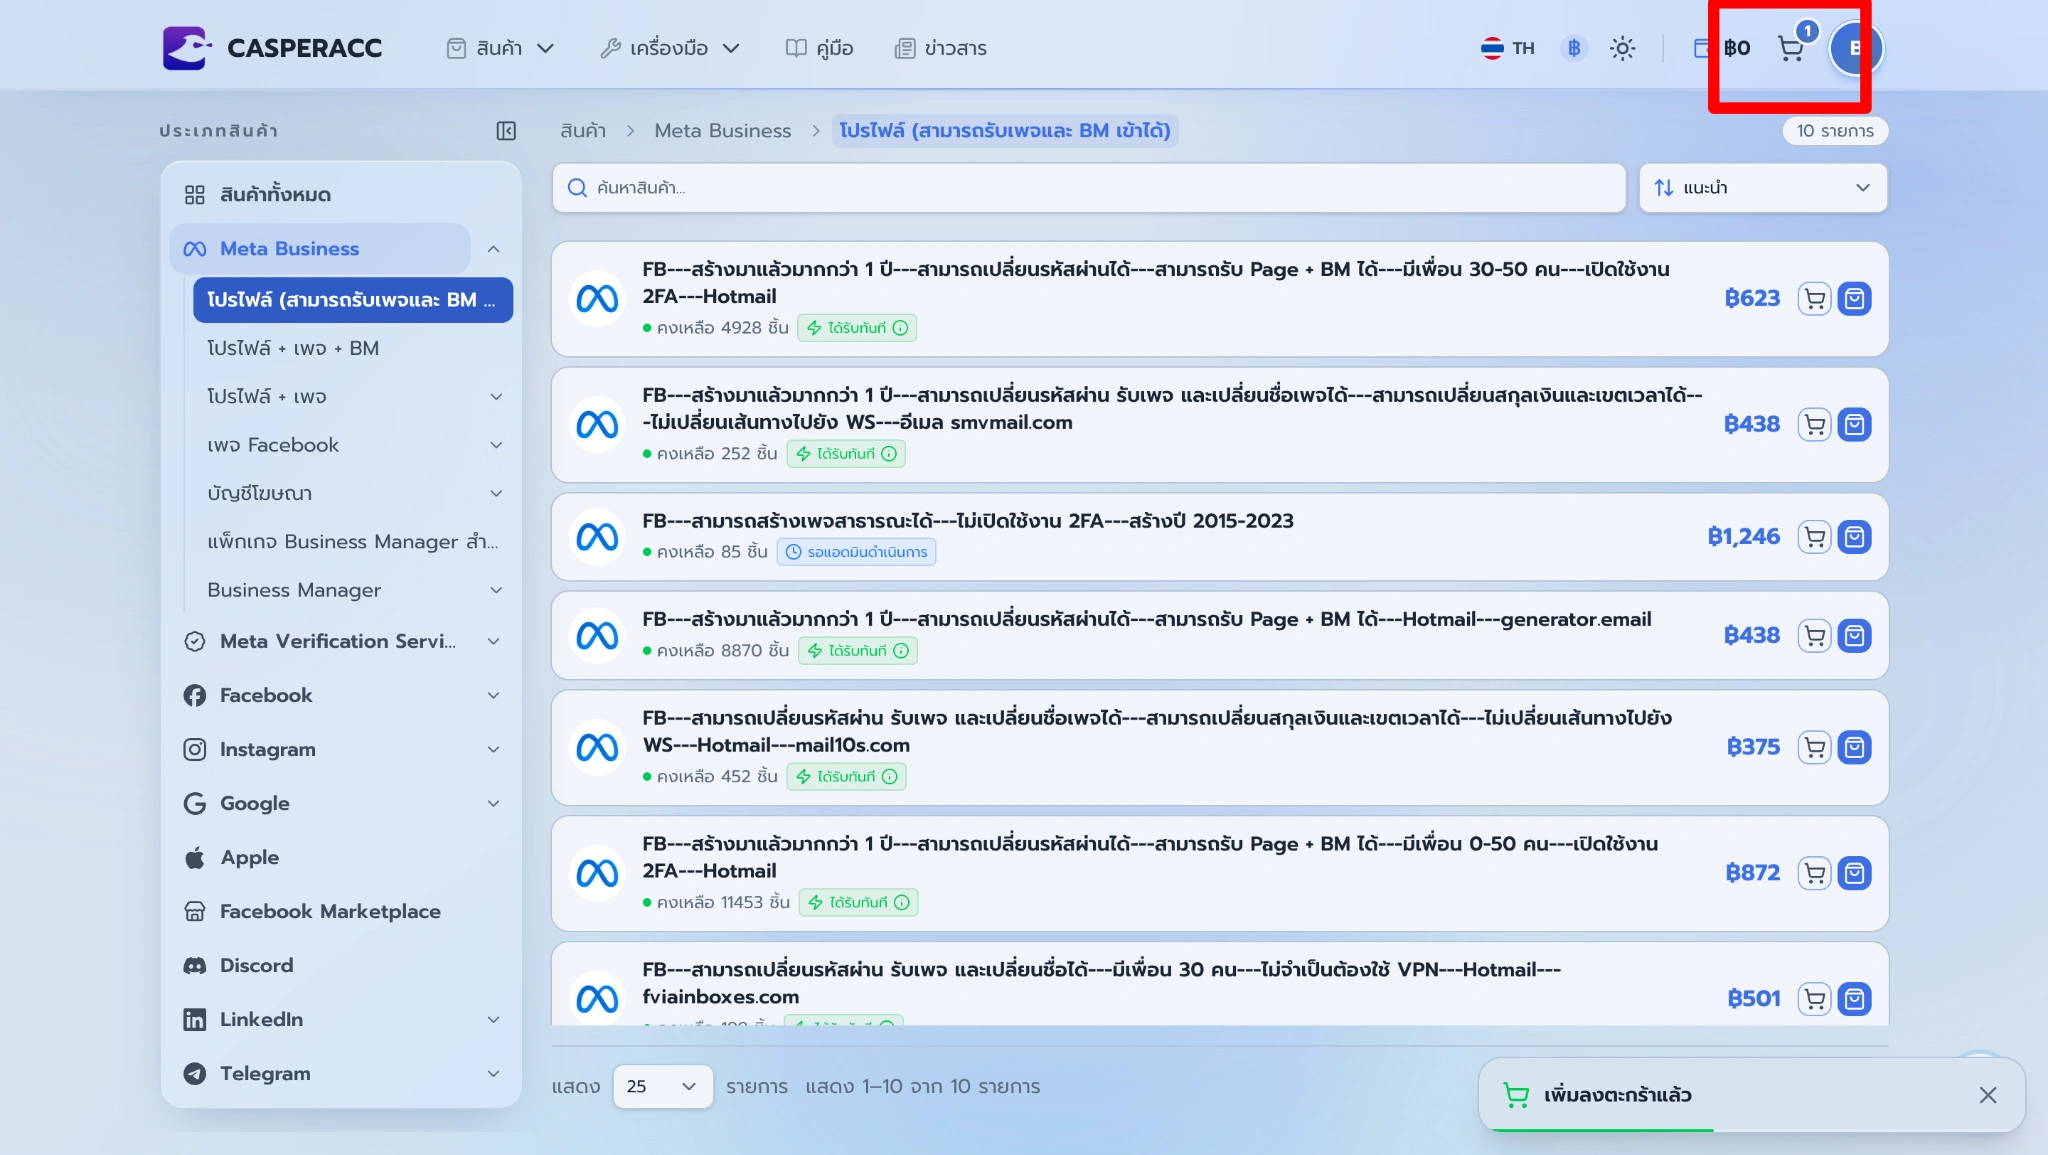Click the รอแอดมินดำเนินการ status badge
The height and width of the screenshot is (1155, 2048).
(x=857, y=552)
